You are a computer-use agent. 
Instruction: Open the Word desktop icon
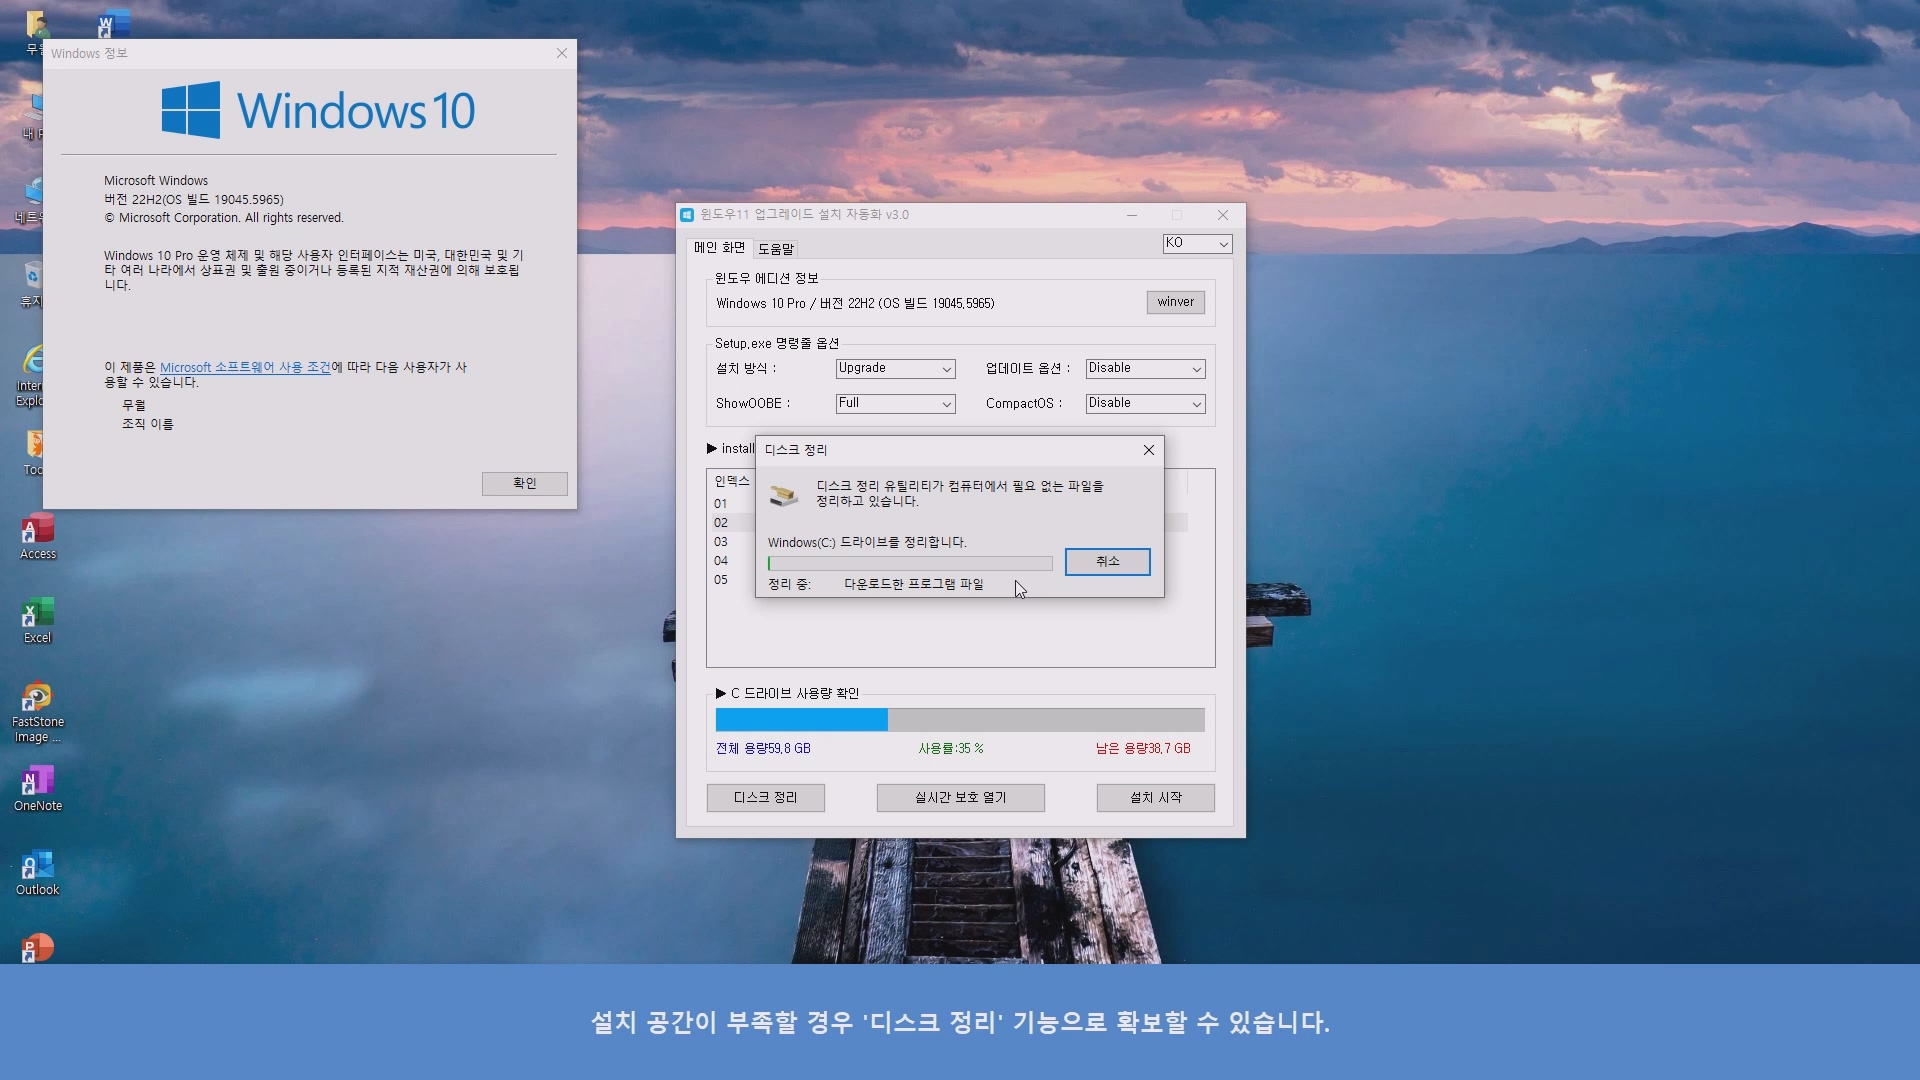[x=114, y=24]
